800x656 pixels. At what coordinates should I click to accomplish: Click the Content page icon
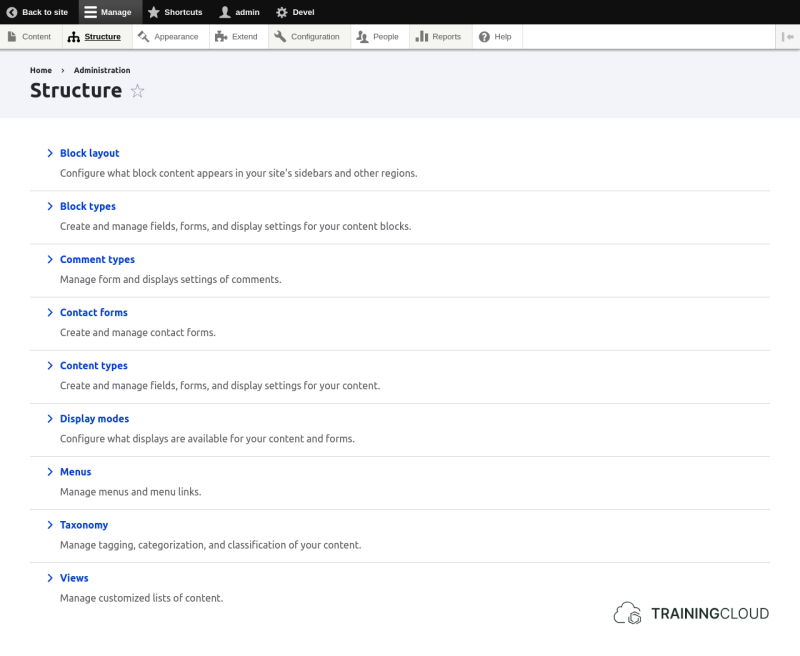tap(12, 36)
